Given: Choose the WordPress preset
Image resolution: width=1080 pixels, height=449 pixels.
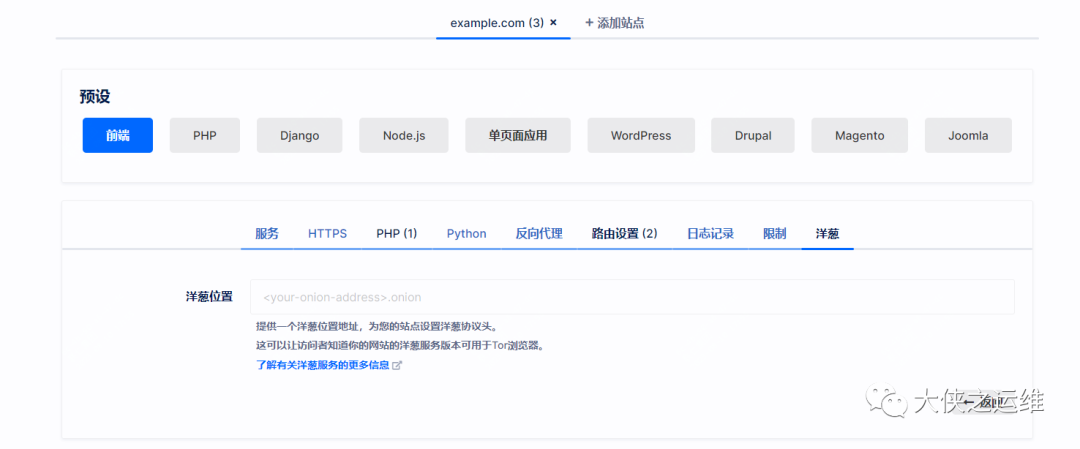Looking at the screenshot, I should (641, 136).
